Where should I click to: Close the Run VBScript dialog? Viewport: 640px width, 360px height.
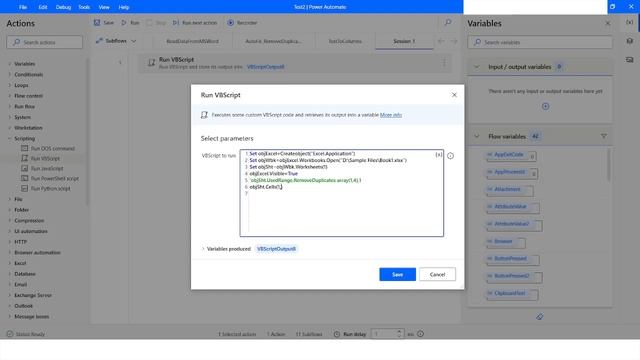tap(454, 95)
